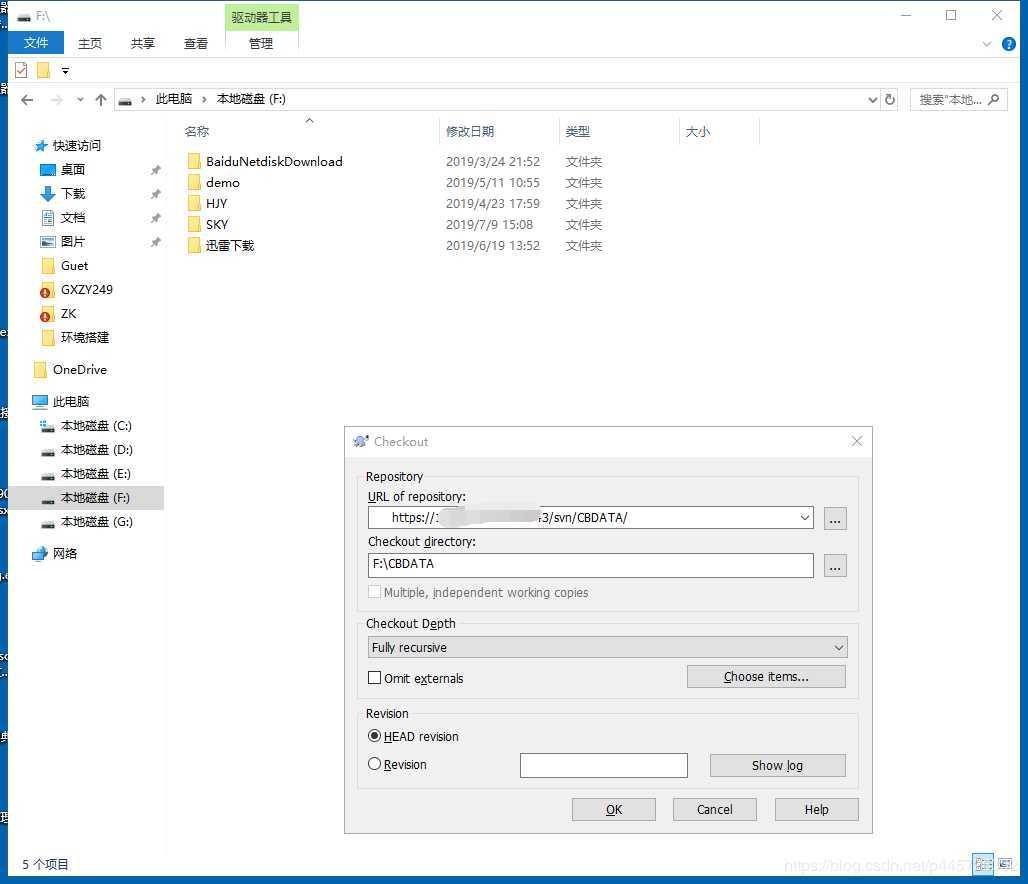This screenshot has width=1028, height=884.
Task: Browse for checkout directory button
Action: (x=835, y=565)
